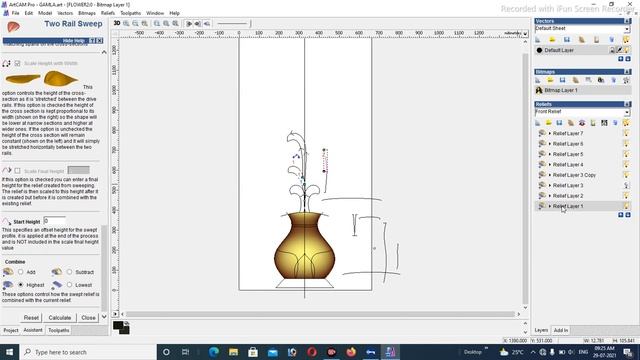Click the last magnifier icon in the view toolbar
The height and width of the screenshot is (360, 640).
(x=176, y=24)
